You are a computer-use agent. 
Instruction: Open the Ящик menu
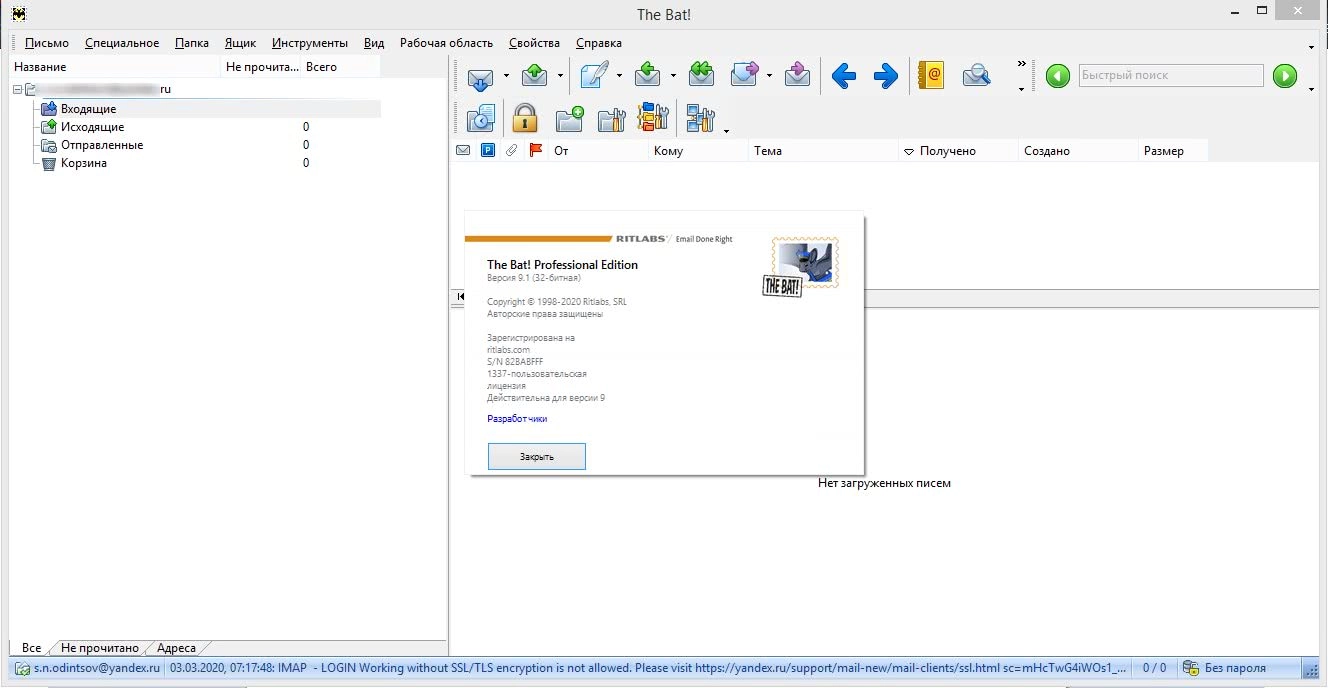[x=240, y=43]
